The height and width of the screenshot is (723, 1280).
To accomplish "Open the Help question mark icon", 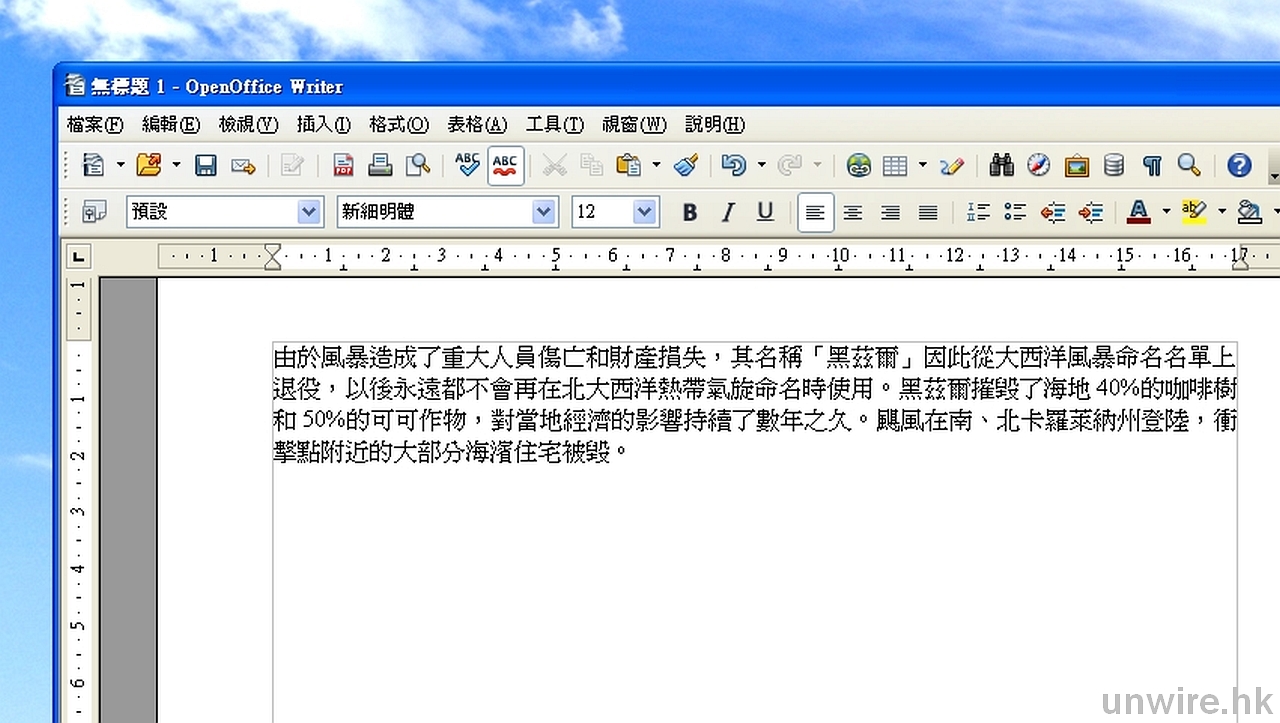I will [x=1239, y=165].
